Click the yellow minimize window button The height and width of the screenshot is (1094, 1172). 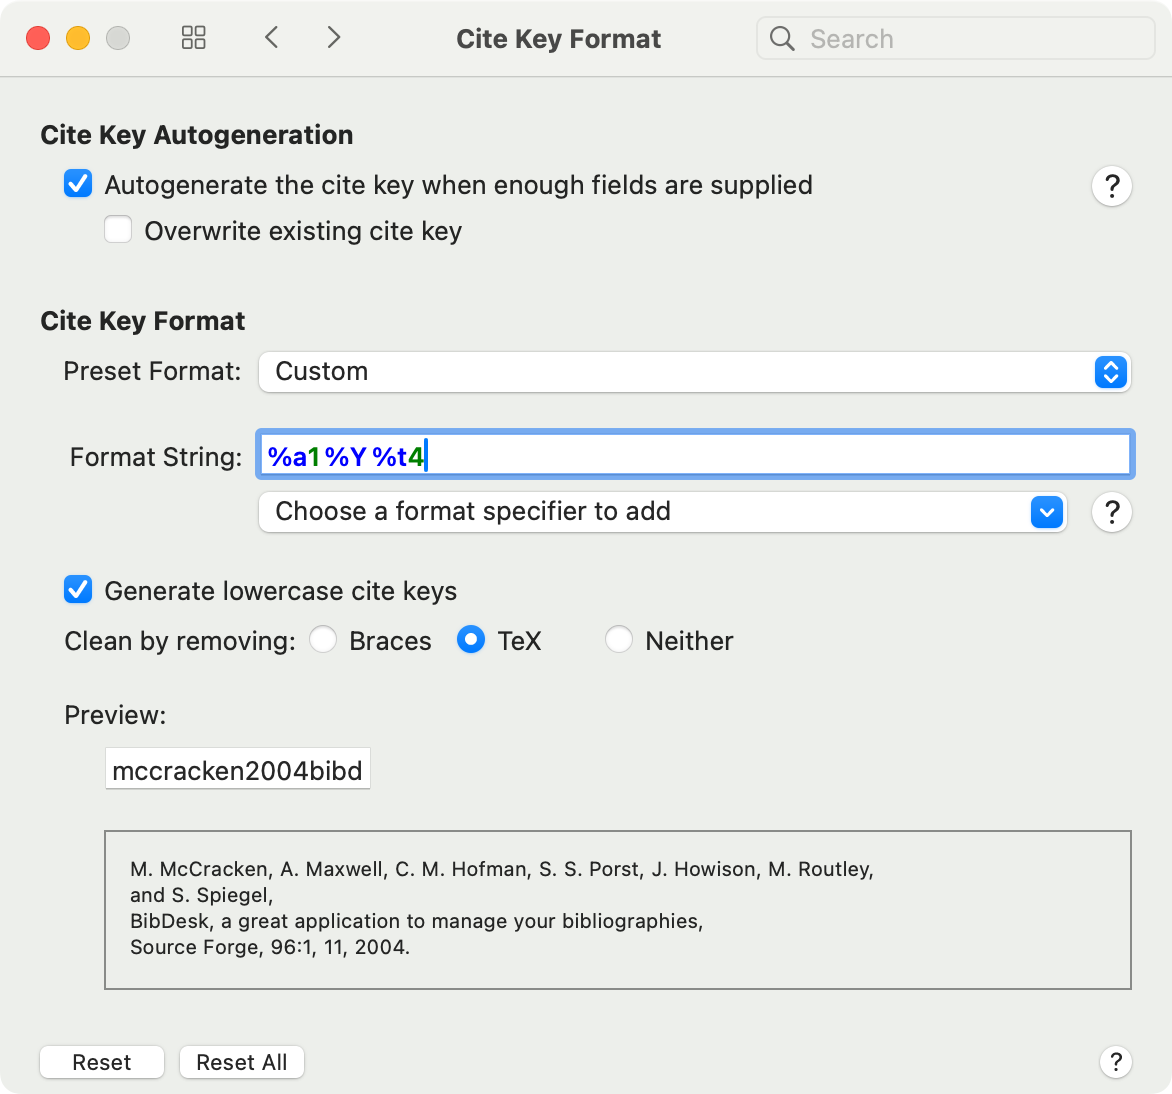(78, 39)
